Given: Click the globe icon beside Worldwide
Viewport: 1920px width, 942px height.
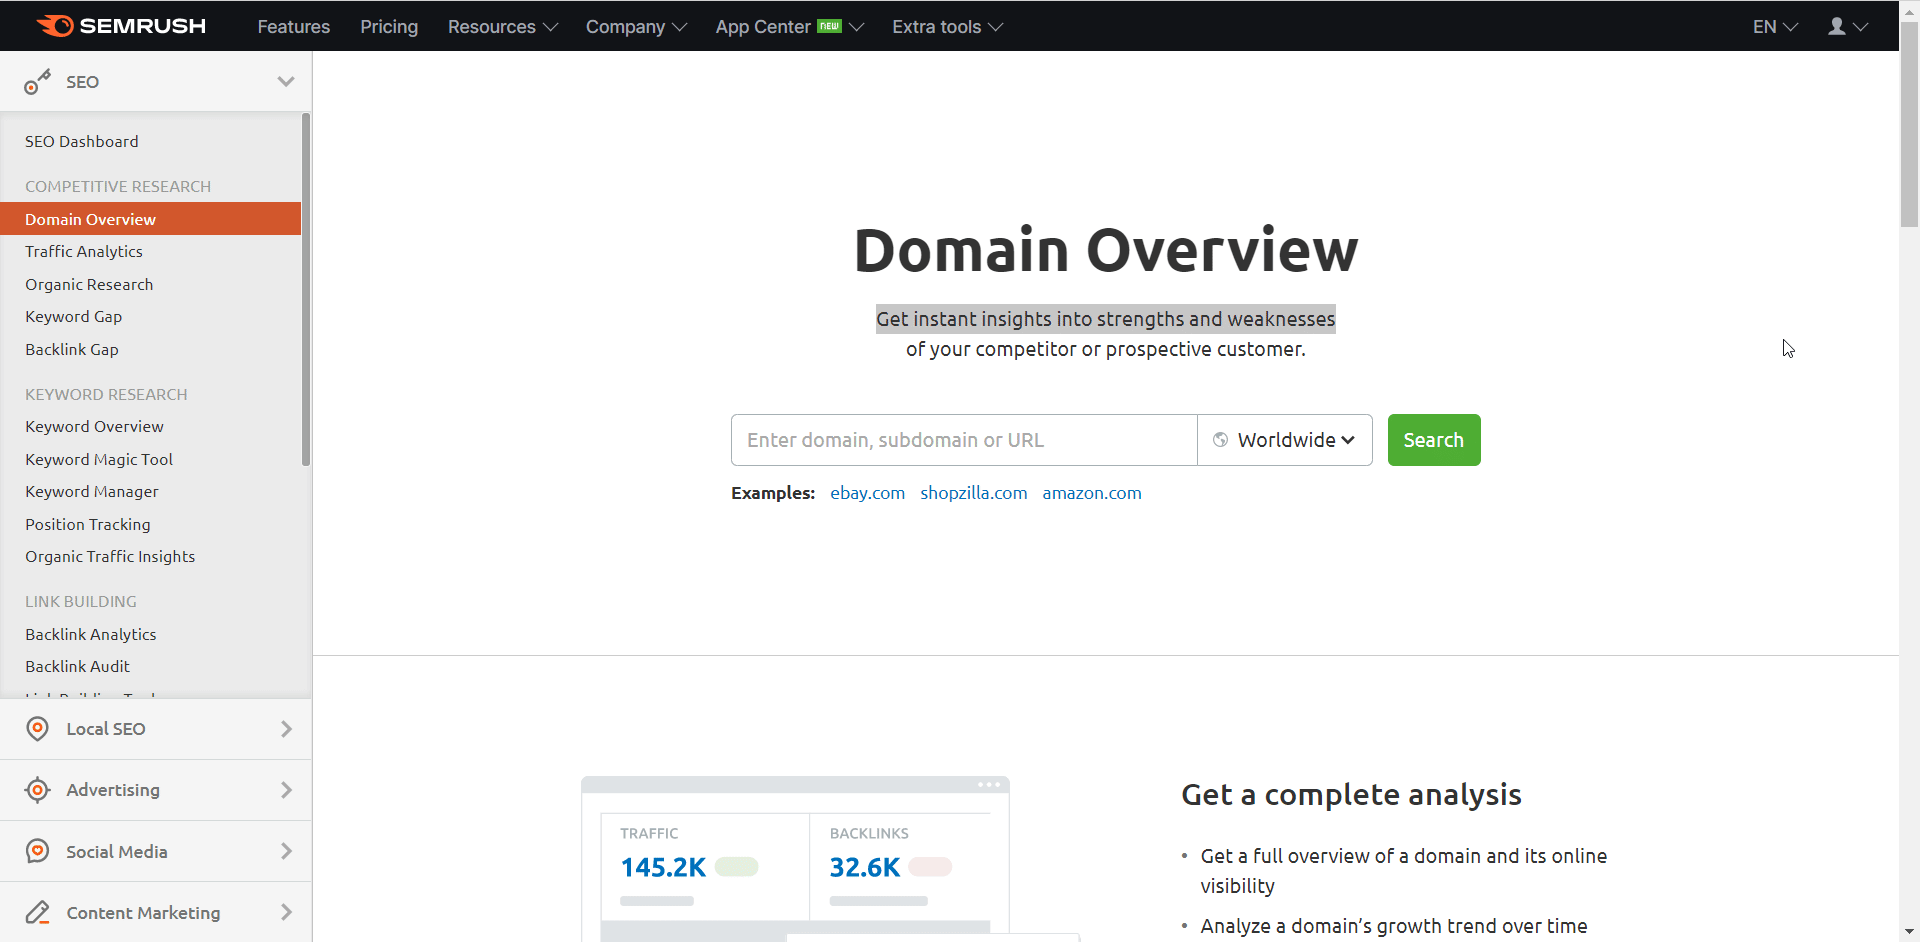Looking at the screenshot, I should (x=1220, y=440).
